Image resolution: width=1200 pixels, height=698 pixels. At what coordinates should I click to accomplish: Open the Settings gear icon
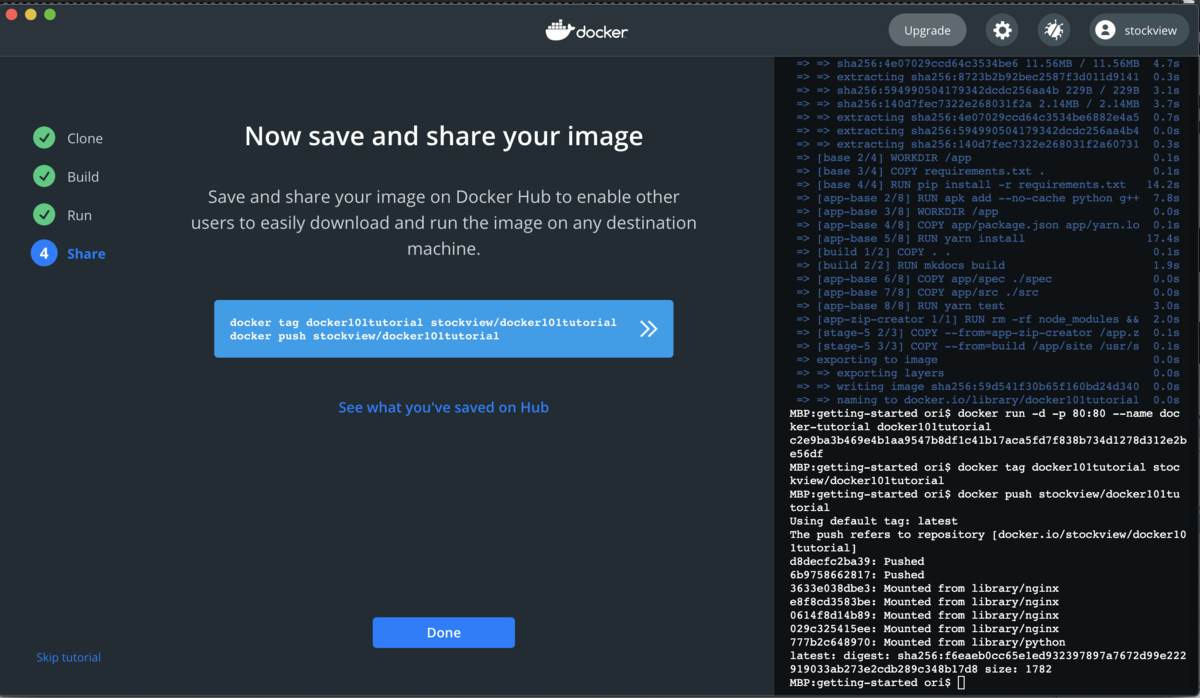[1002, 30]
